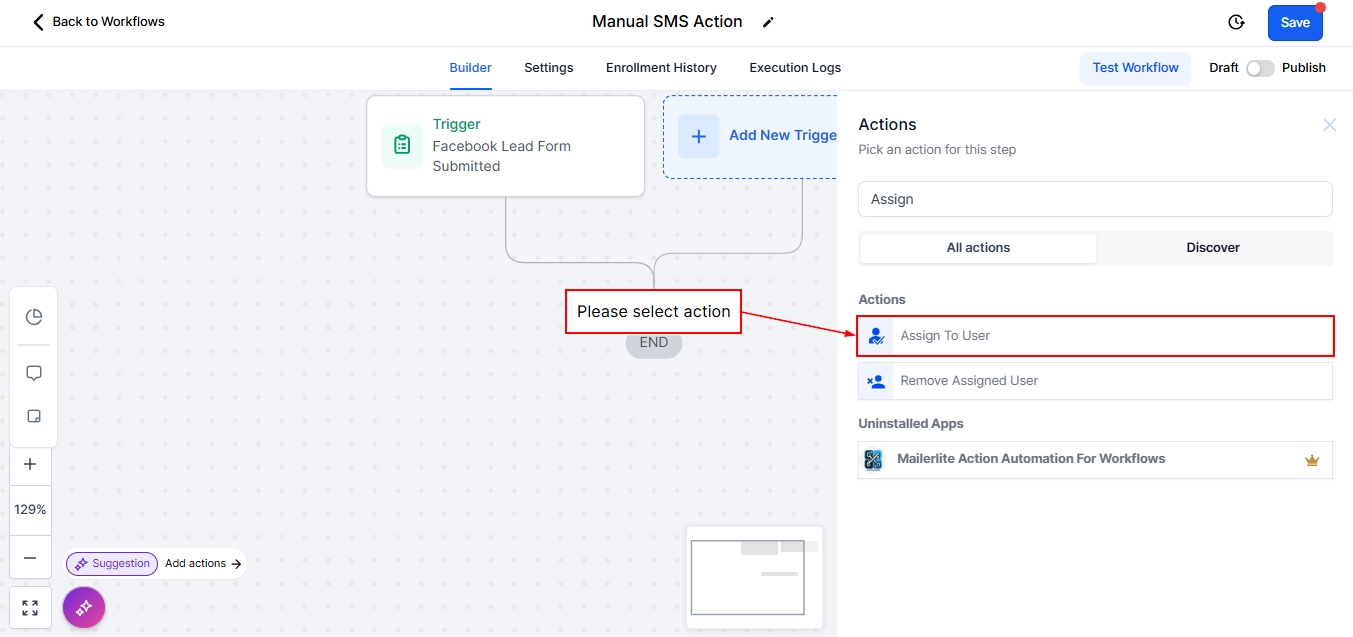The height and width of the screenshot is (637, 1353).
Task: Zoom in using the plus icon
Action: pos(30,464)
